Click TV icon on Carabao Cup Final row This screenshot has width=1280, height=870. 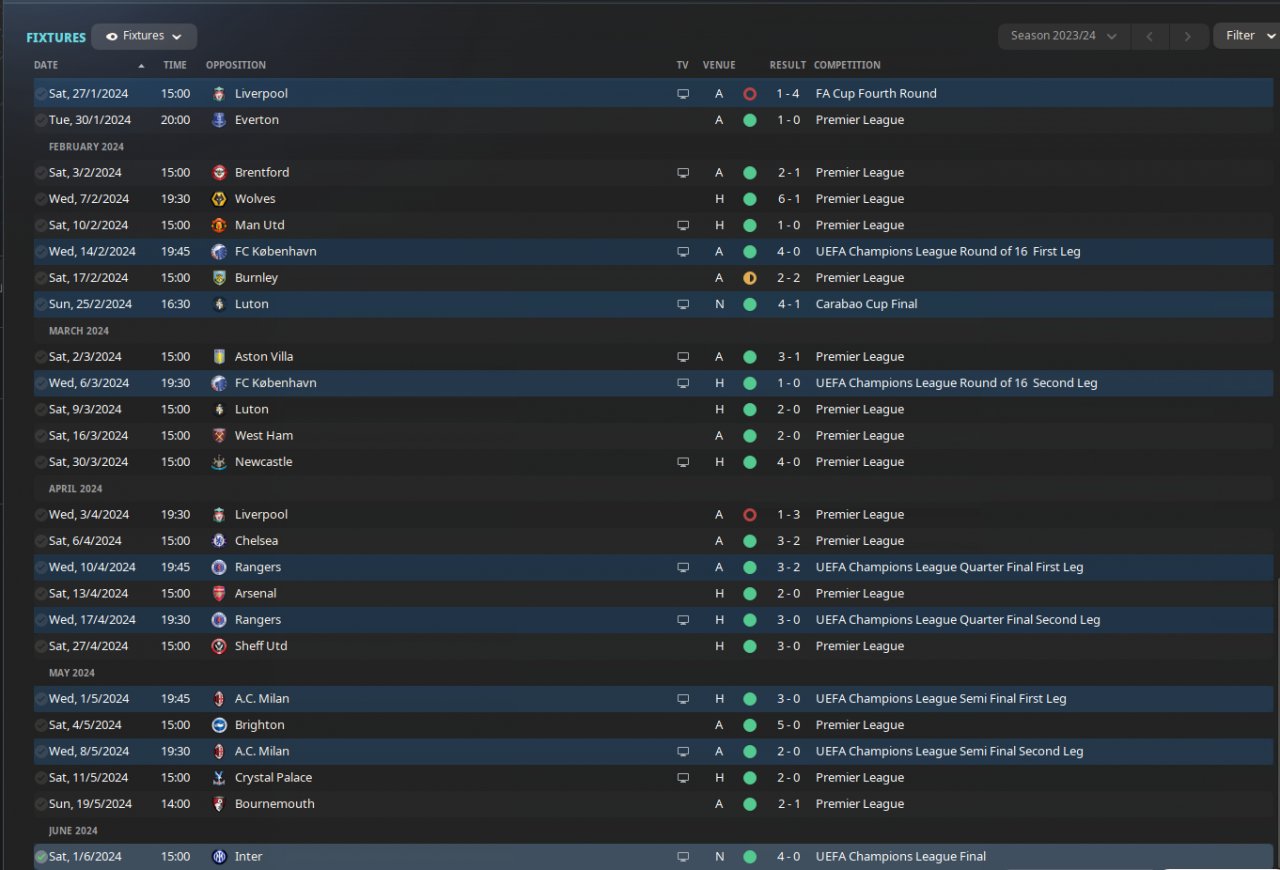683,304
